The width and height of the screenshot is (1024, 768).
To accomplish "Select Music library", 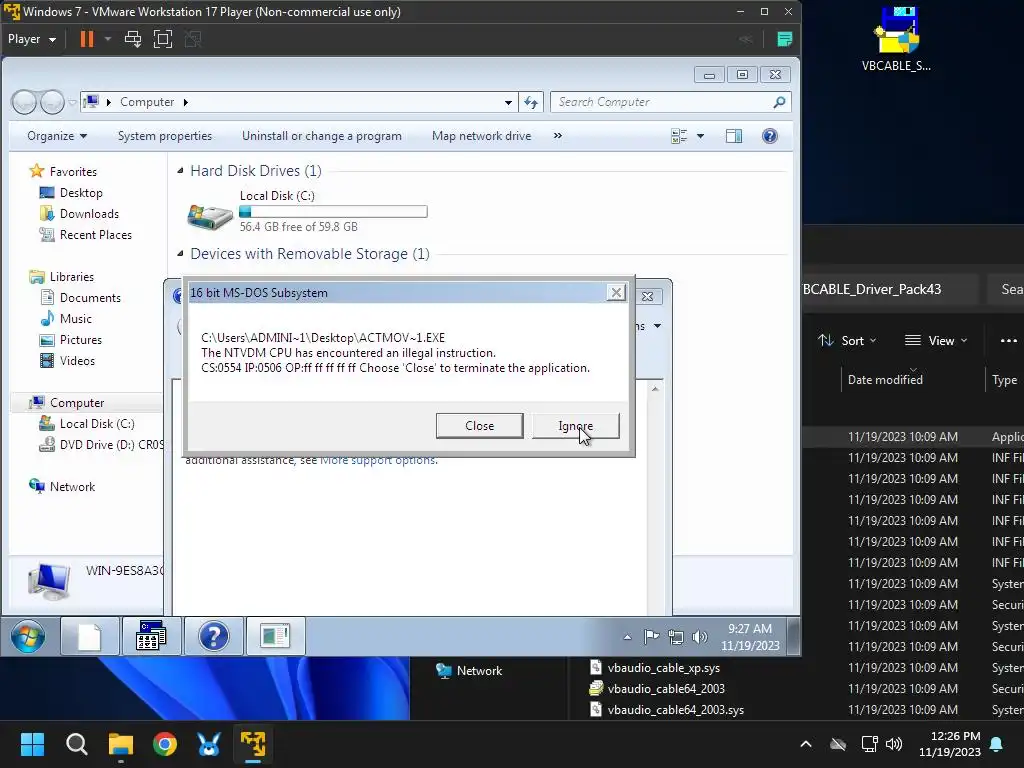I will pyautogui.click(x=75, y=319).
